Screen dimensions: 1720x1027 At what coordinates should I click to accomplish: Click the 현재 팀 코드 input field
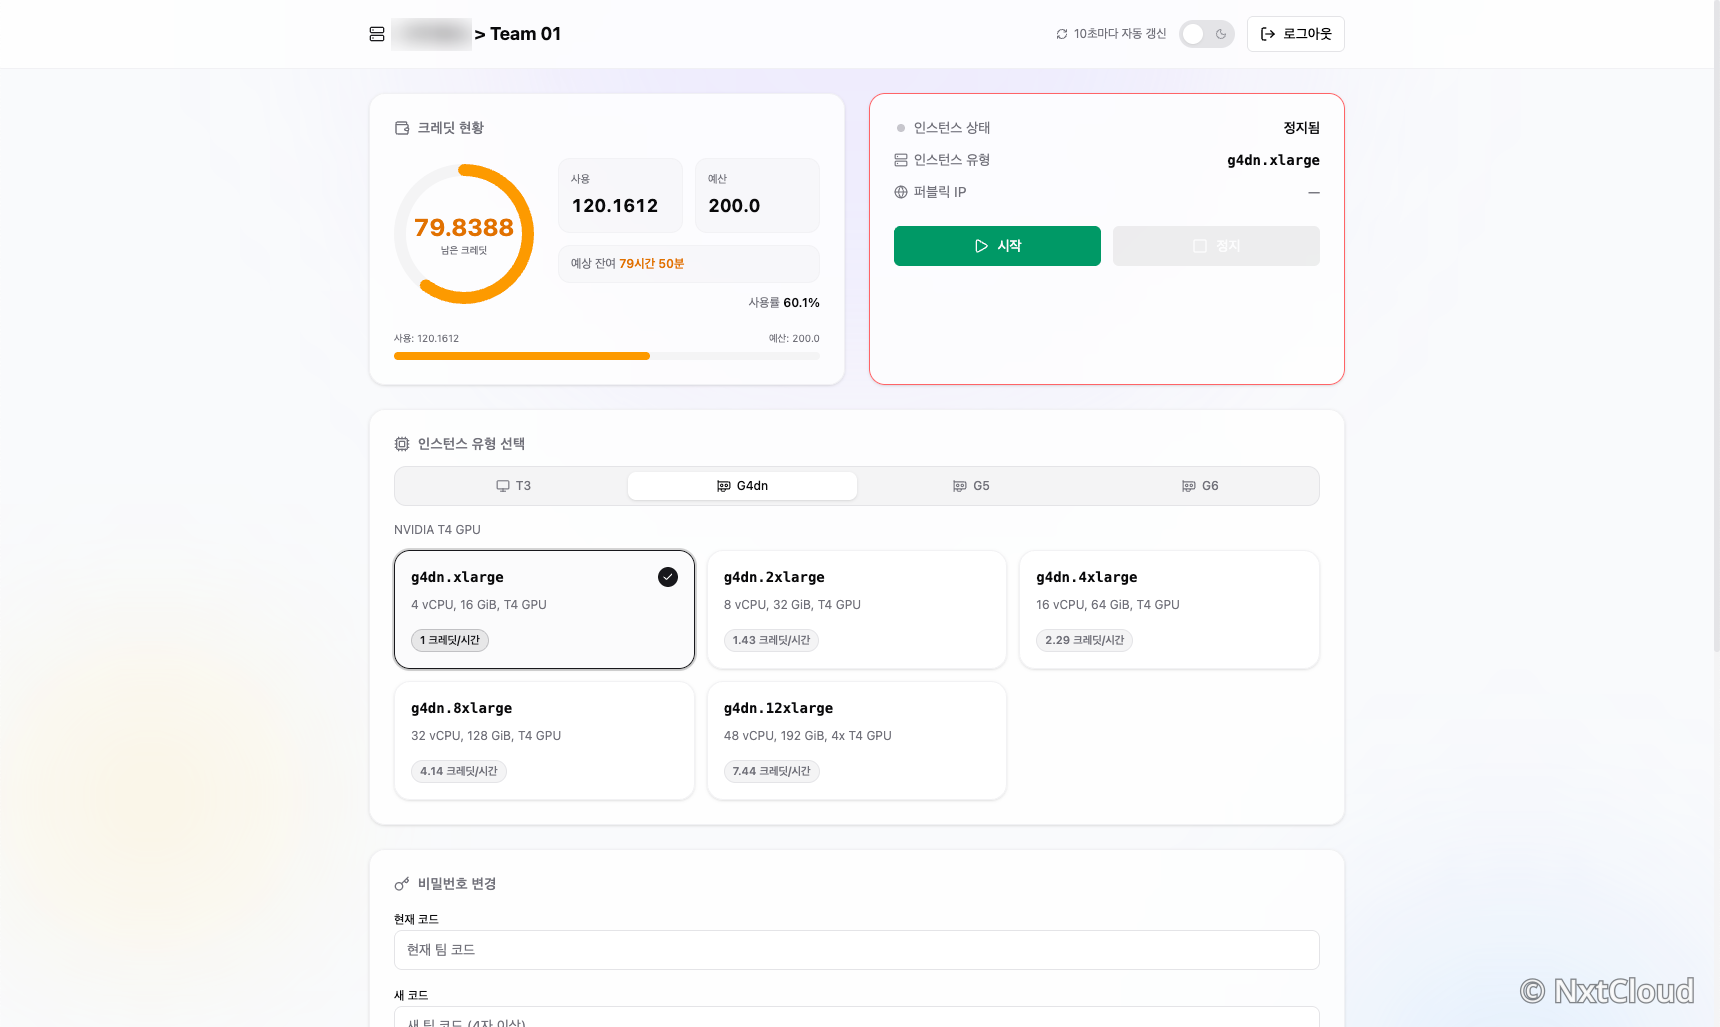[857, 950]
